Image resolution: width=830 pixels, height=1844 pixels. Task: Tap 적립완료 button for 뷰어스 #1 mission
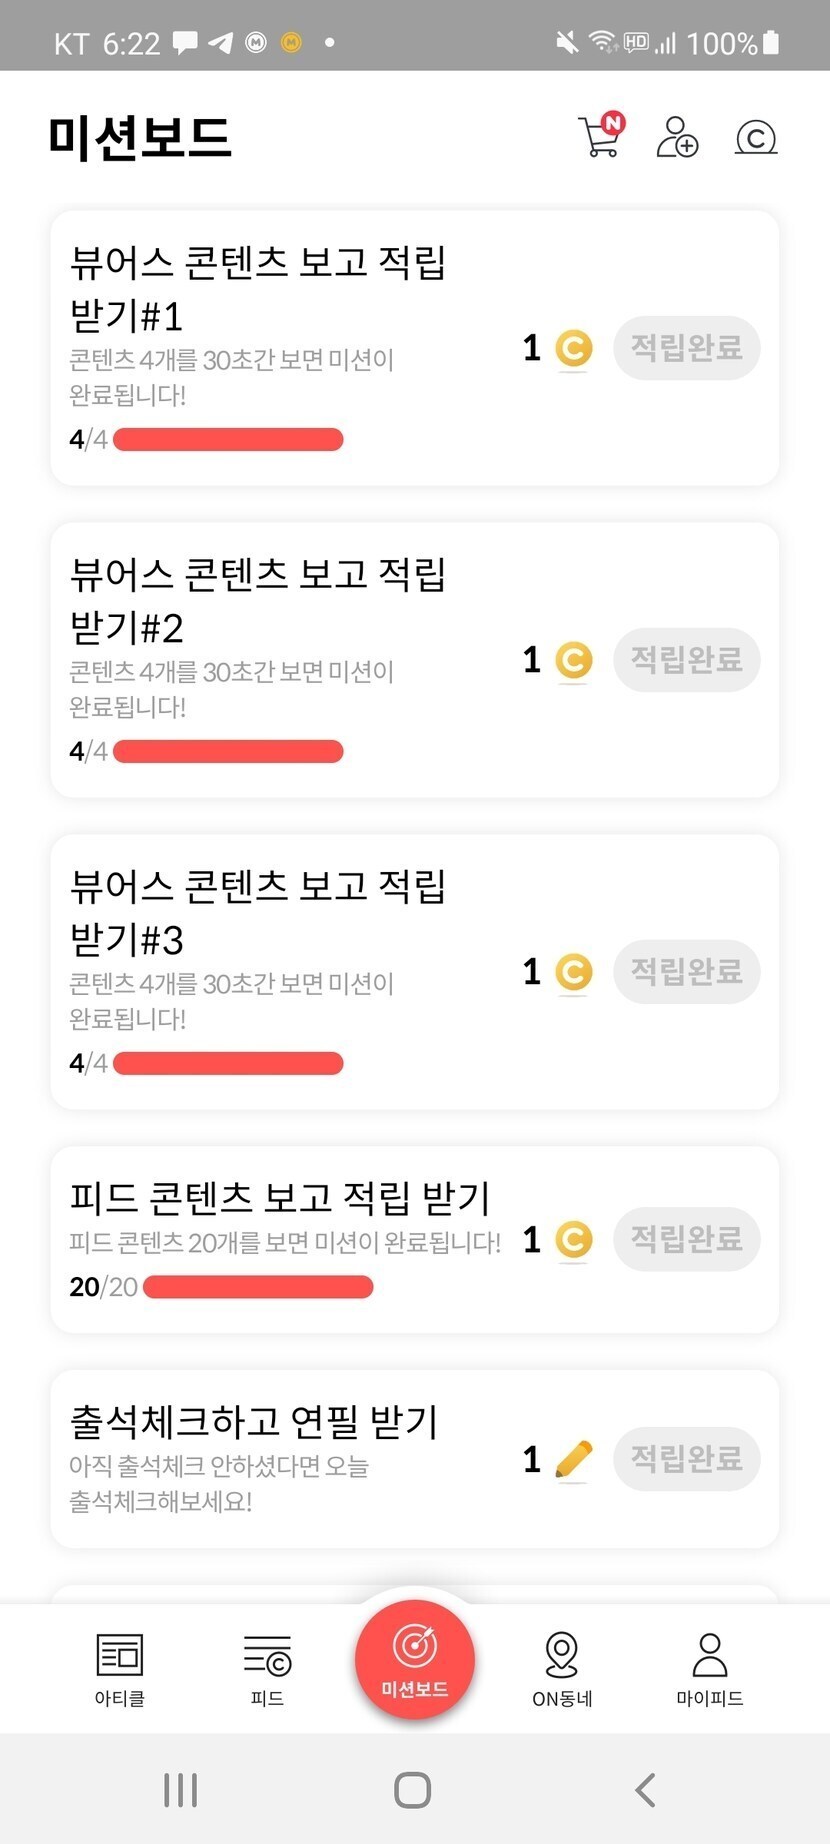click(686, 348)
